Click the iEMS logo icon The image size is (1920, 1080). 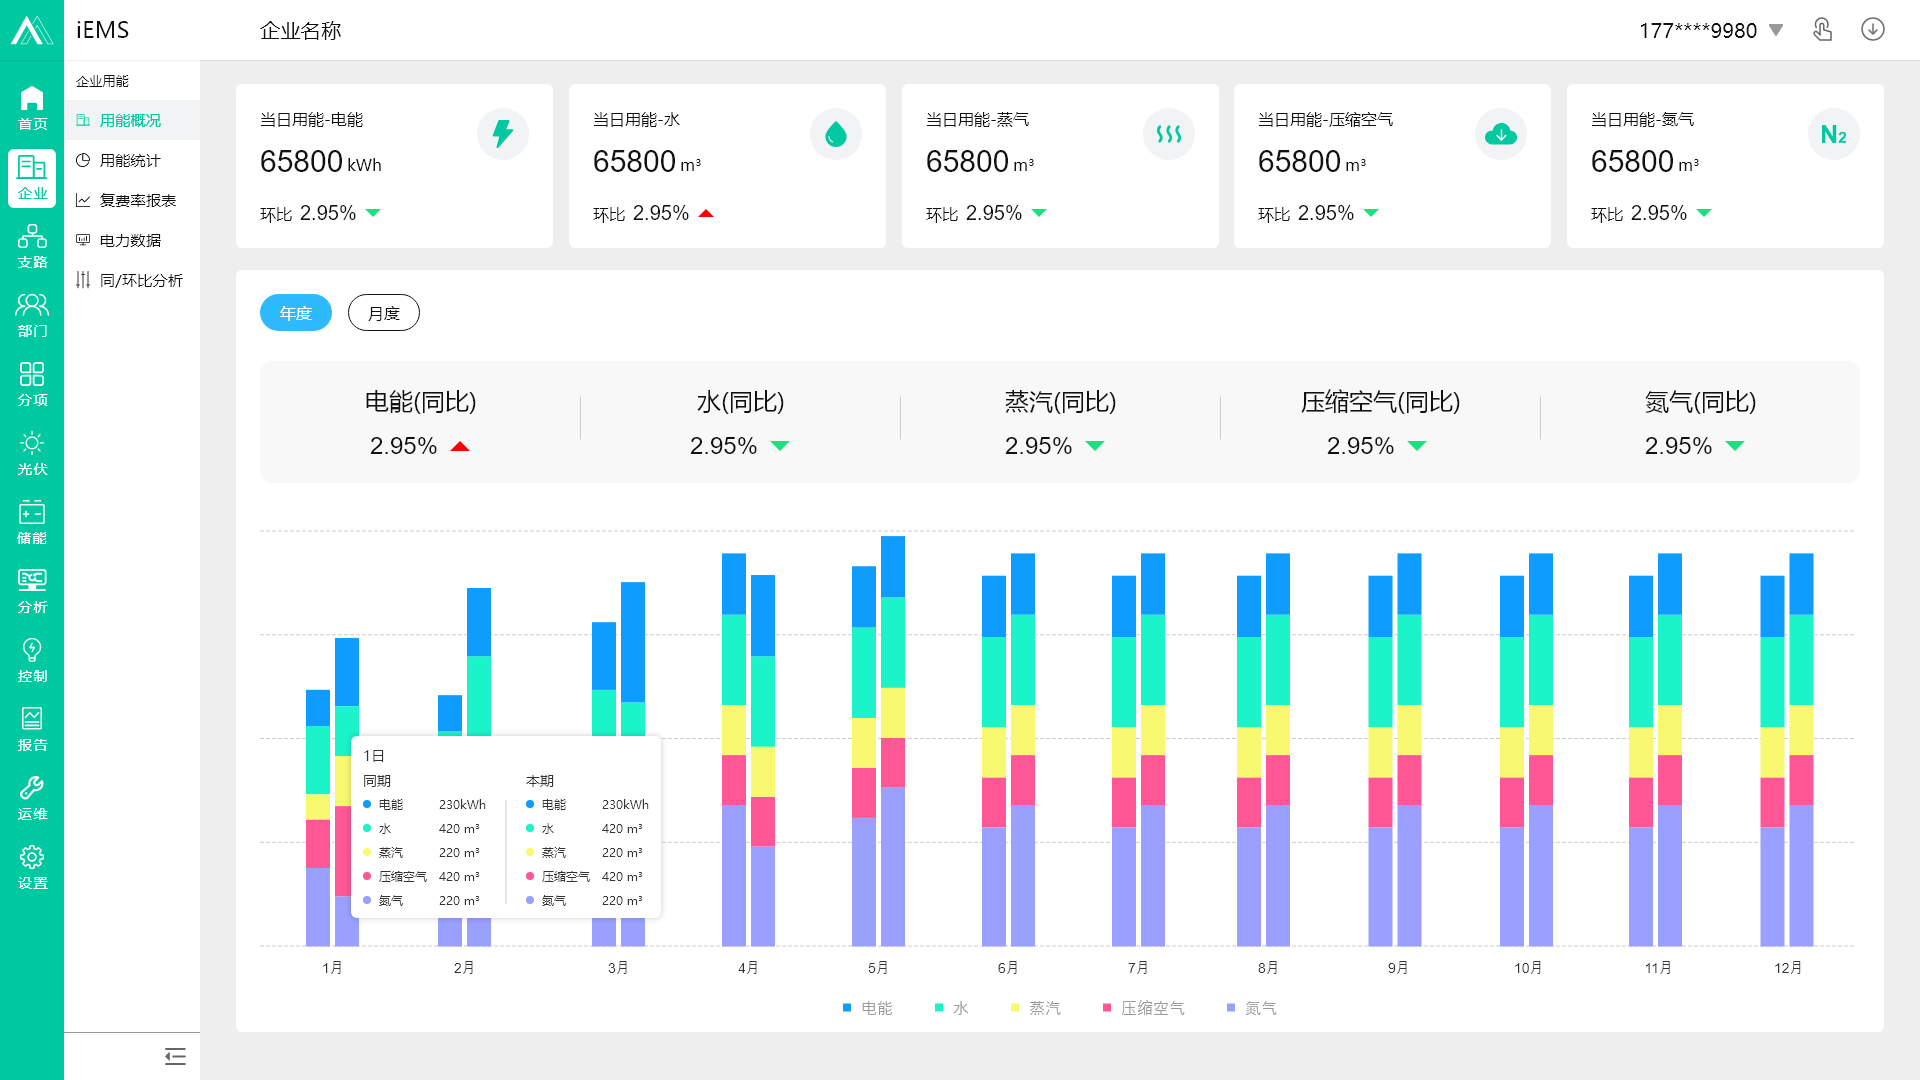32,30
